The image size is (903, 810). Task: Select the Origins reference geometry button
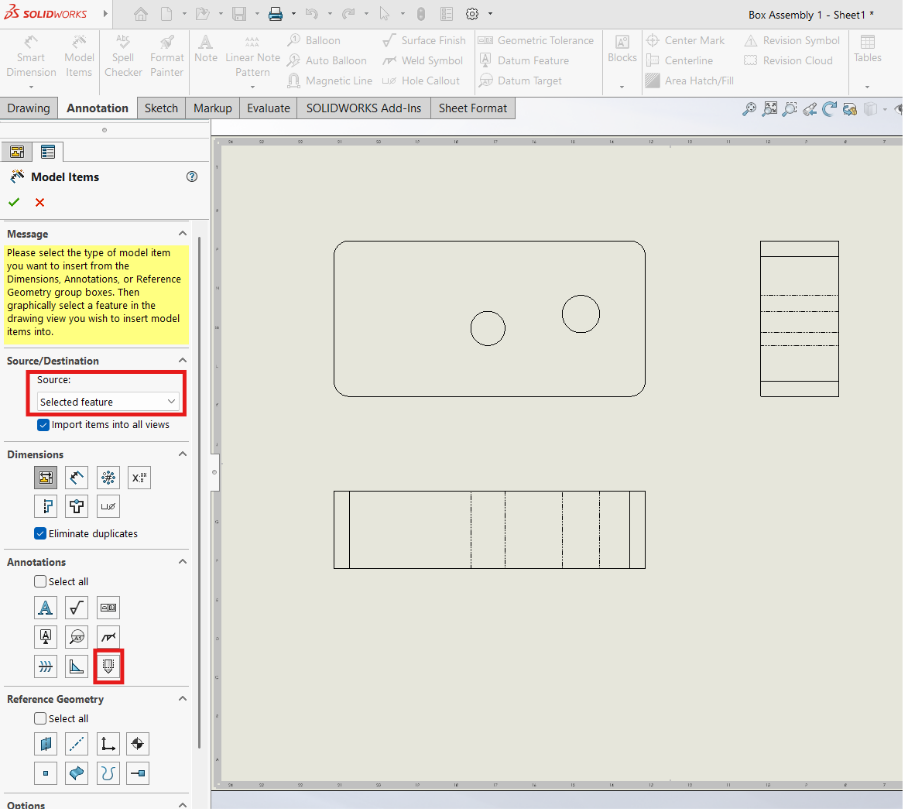pyautogui.click(x=108, y=744)
